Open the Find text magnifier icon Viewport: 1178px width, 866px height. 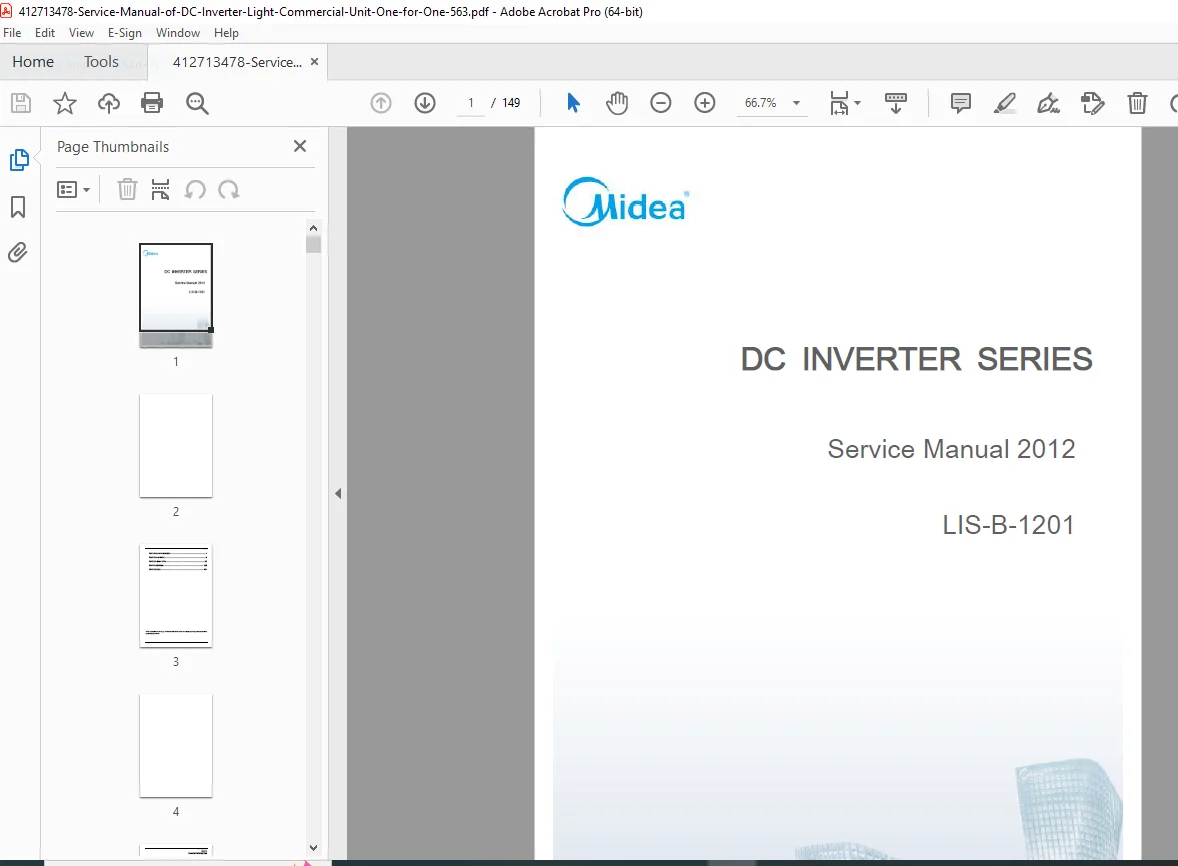pyautogui.click(x=197, y=103)
